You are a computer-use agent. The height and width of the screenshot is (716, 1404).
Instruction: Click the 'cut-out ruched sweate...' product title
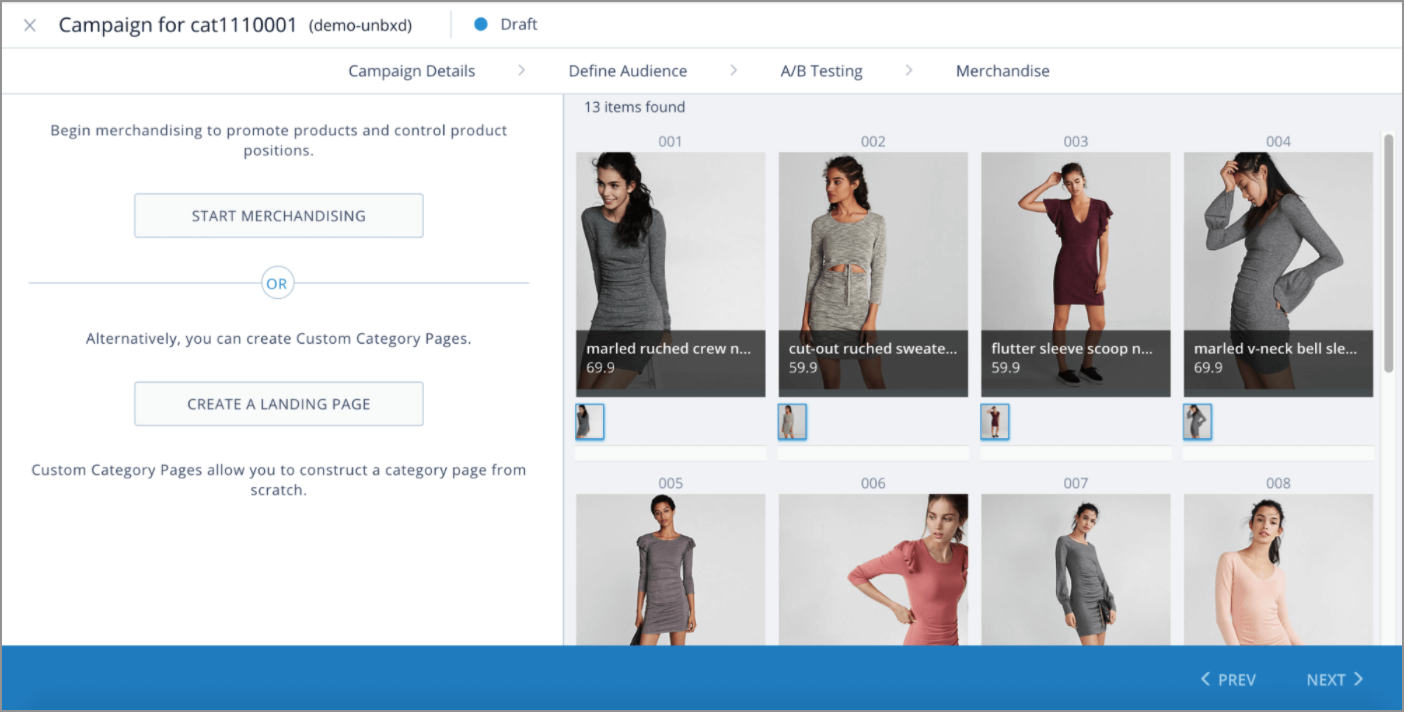tap(873, 349)
